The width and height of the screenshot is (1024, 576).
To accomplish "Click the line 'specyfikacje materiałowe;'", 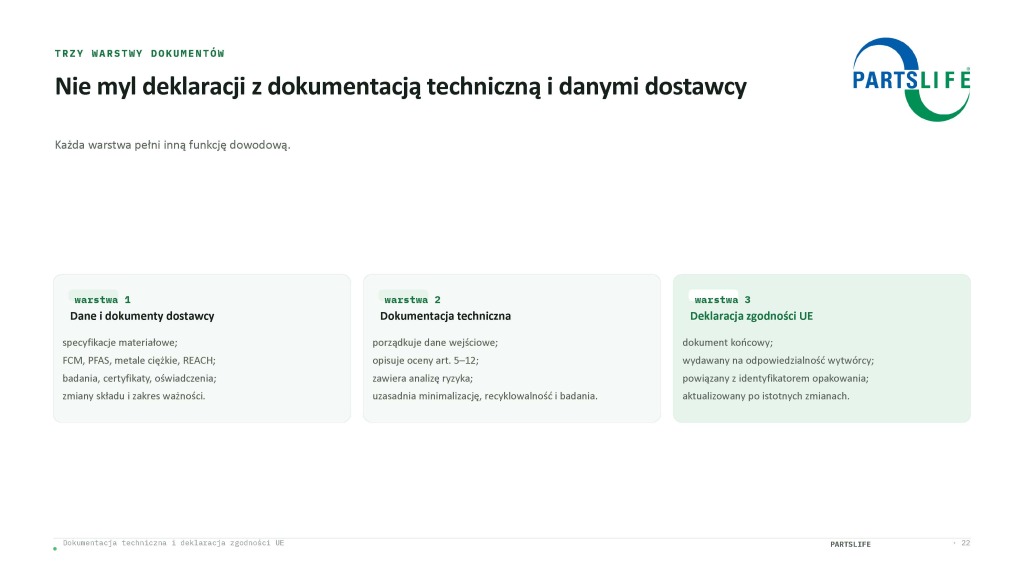I will point(120,342).
